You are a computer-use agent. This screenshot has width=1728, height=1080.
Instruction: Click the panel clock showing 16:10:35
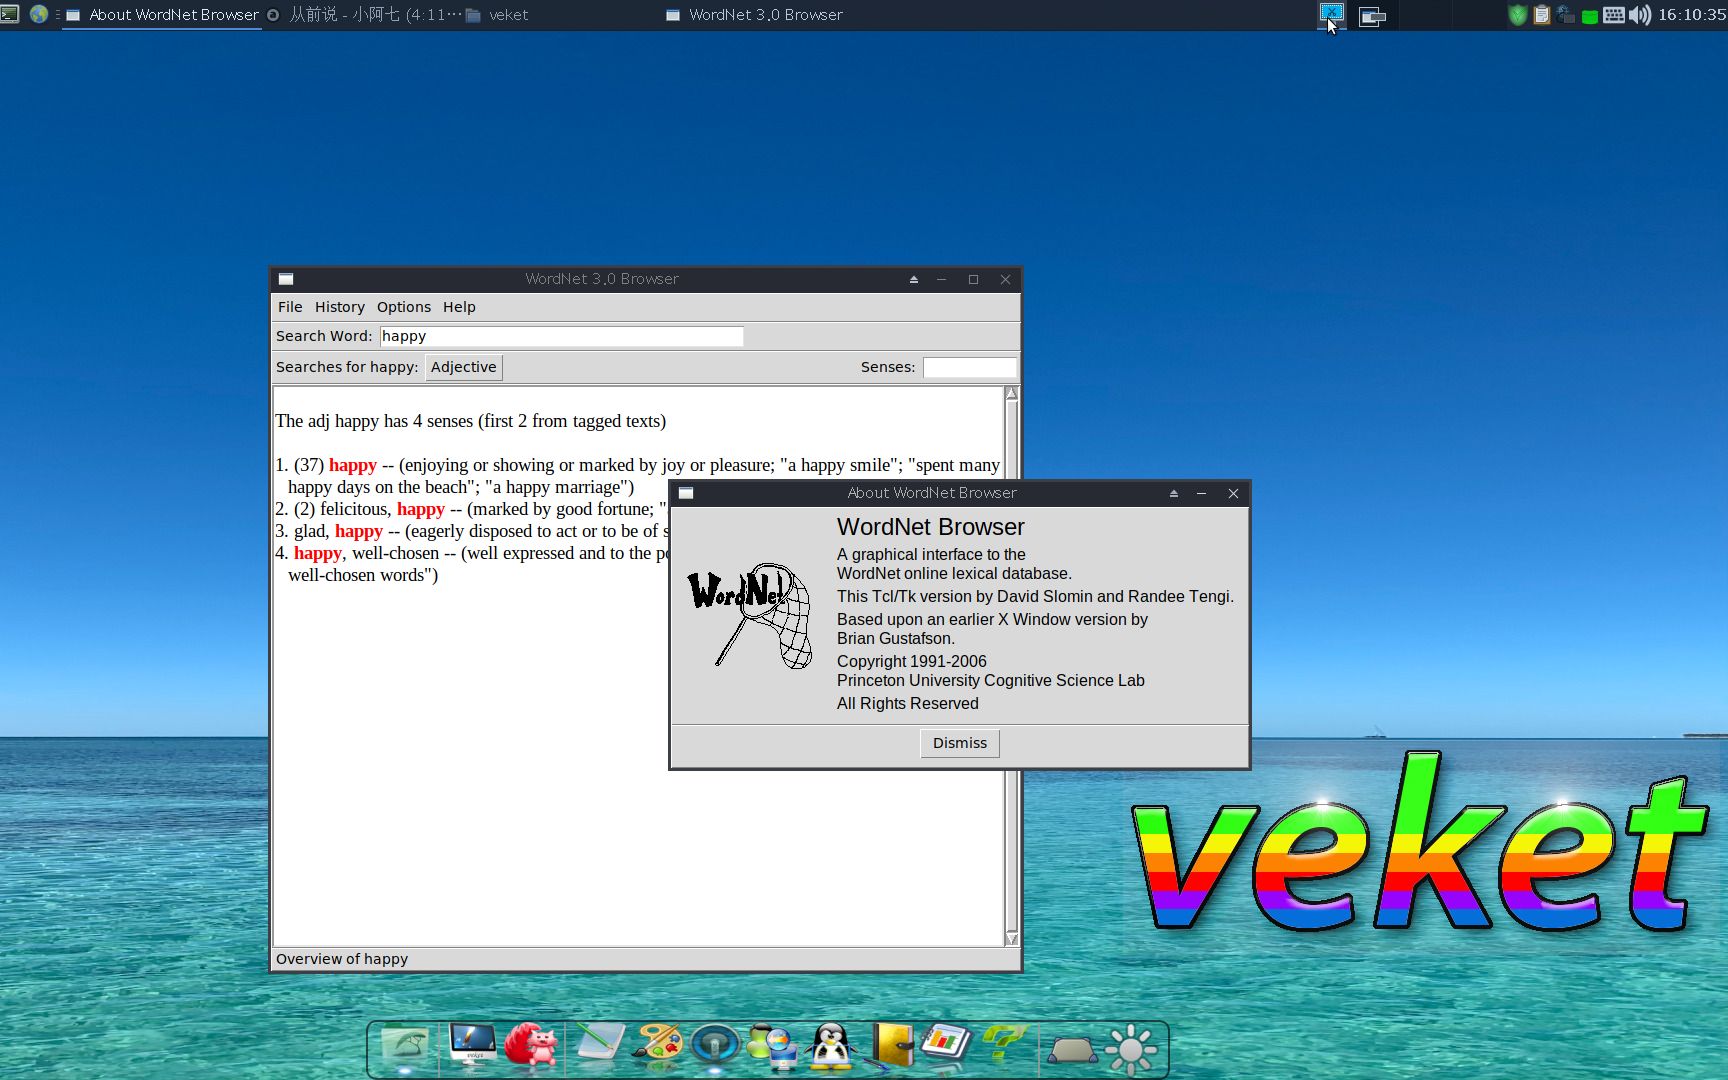click(x=1691, y=15)
